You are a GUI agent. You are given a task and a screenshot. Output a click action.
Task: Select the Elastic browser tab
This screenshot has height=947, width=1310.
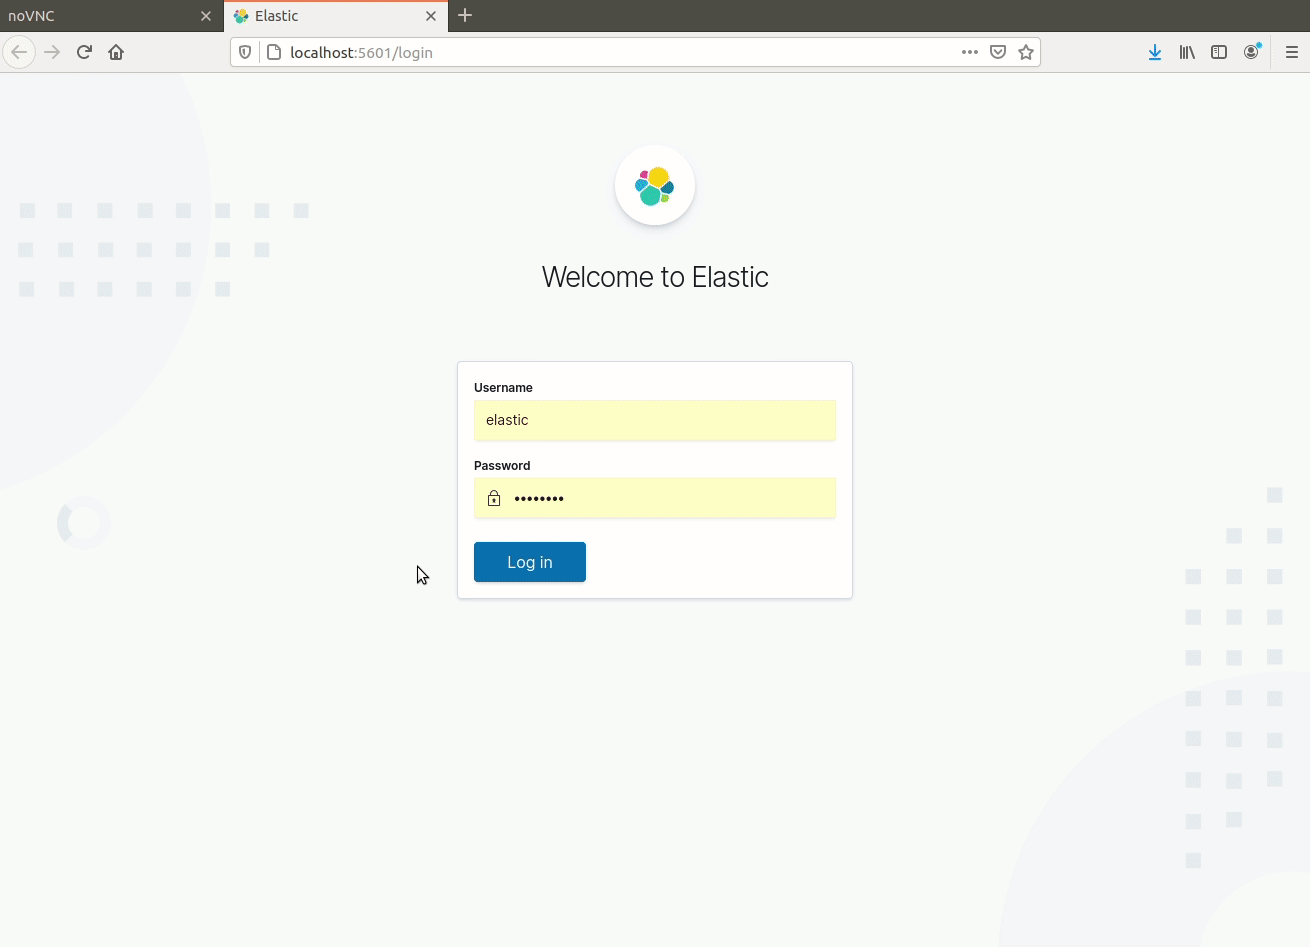[335, 16]
